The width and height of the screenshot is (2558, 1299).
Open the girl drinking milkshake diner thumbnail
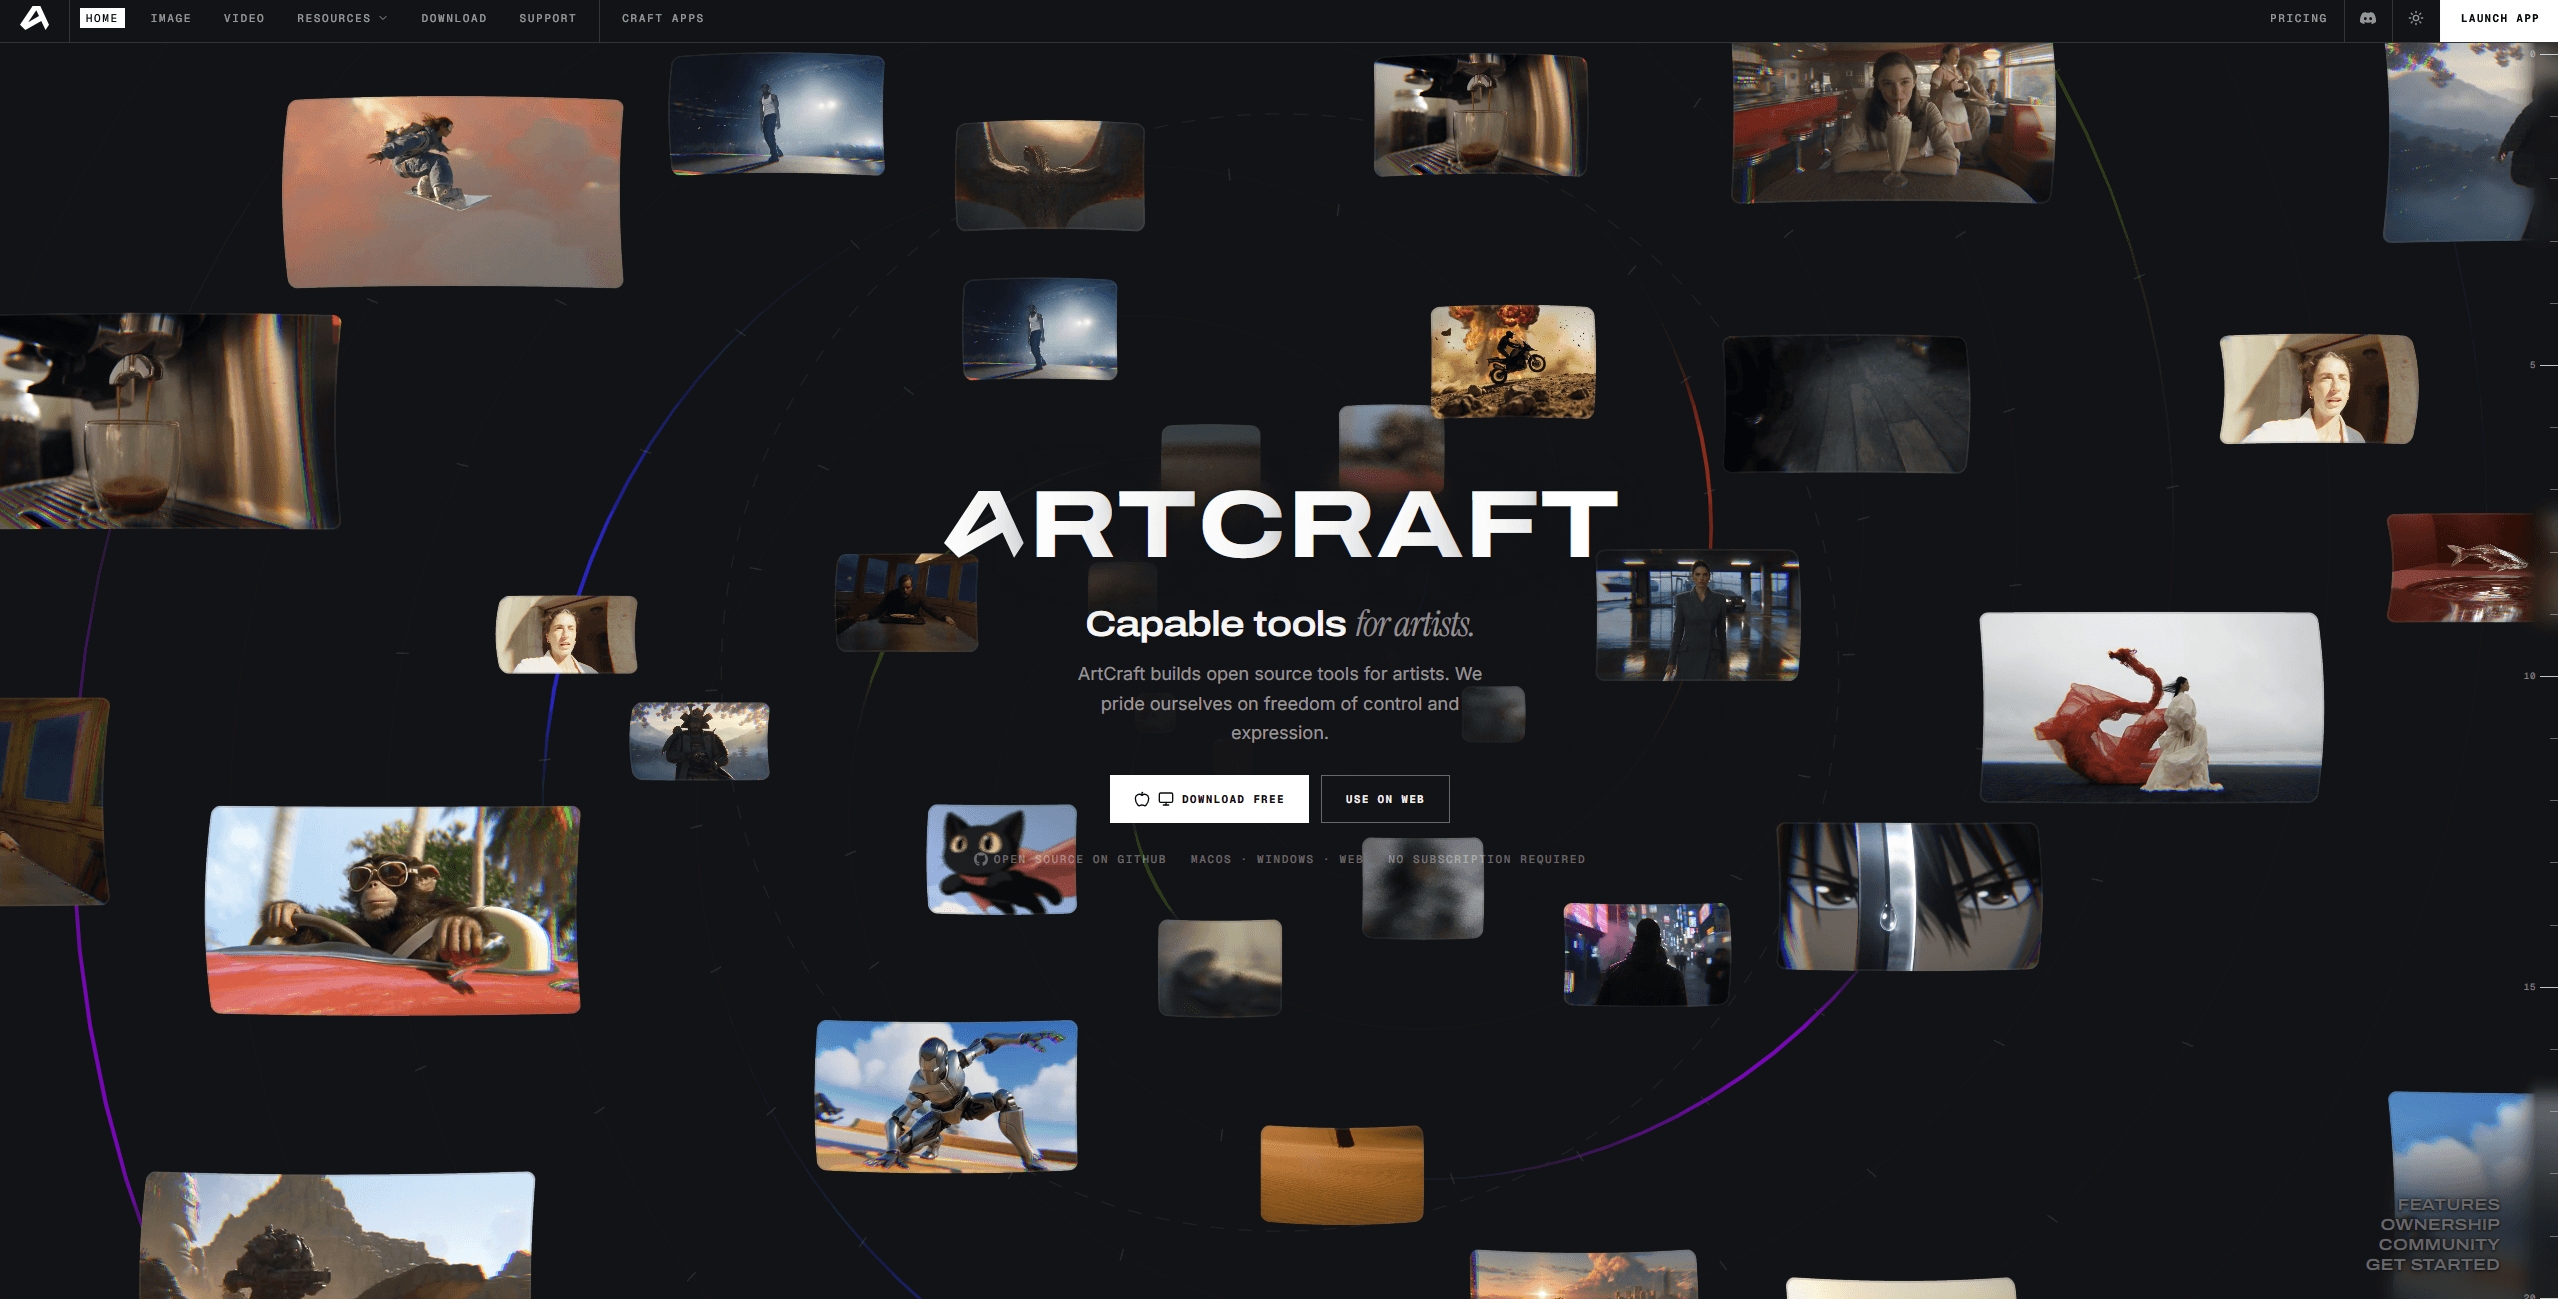point(1893,122)
